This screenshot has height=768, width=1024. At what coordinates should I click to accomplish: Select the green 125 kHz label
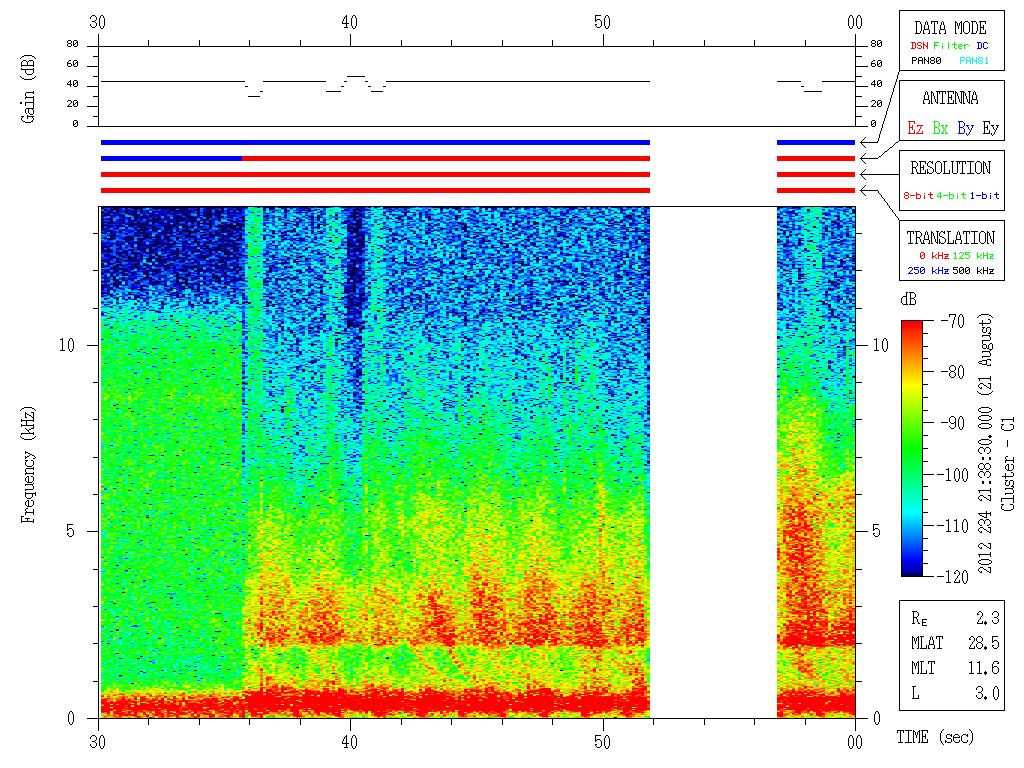point(973,255)
